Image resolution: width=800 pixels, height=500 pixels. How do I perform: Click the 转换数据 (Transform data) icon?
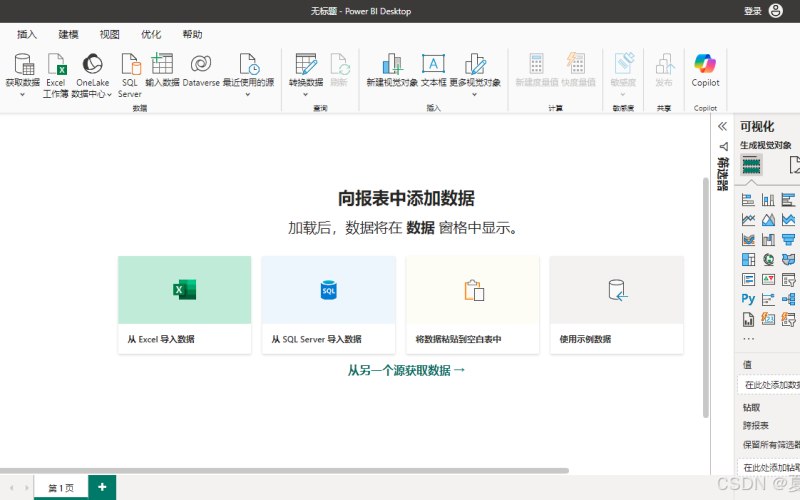[306, 64]
